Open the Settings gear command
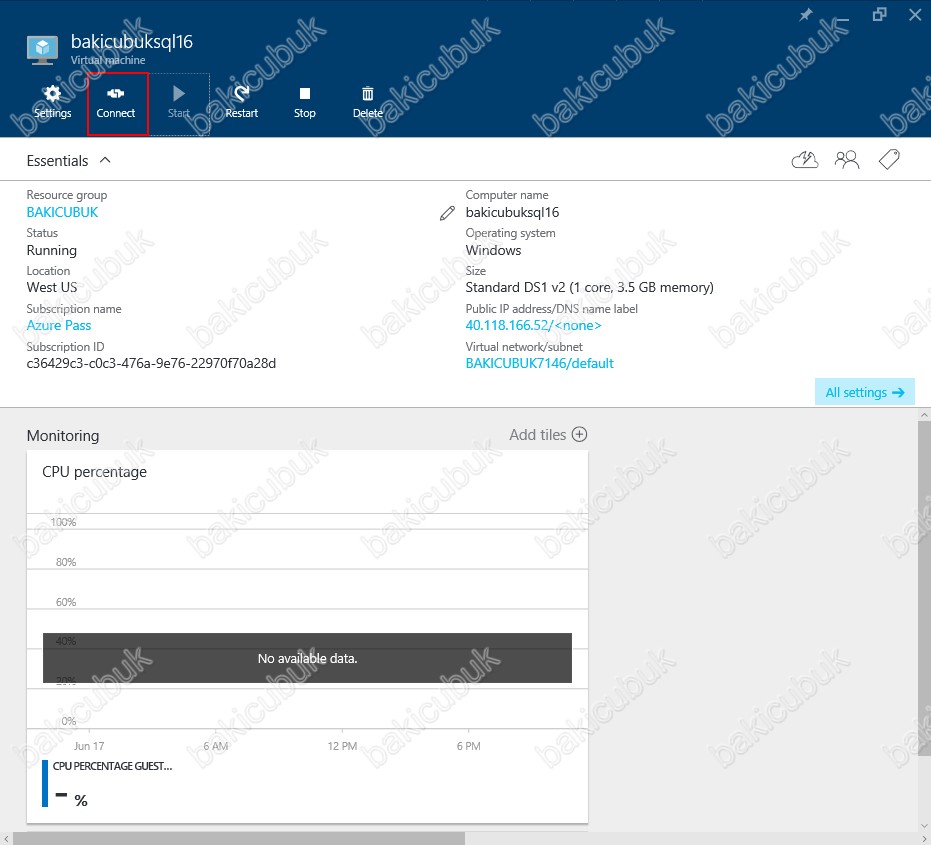931x845 pixels. [x=52, y=102]
